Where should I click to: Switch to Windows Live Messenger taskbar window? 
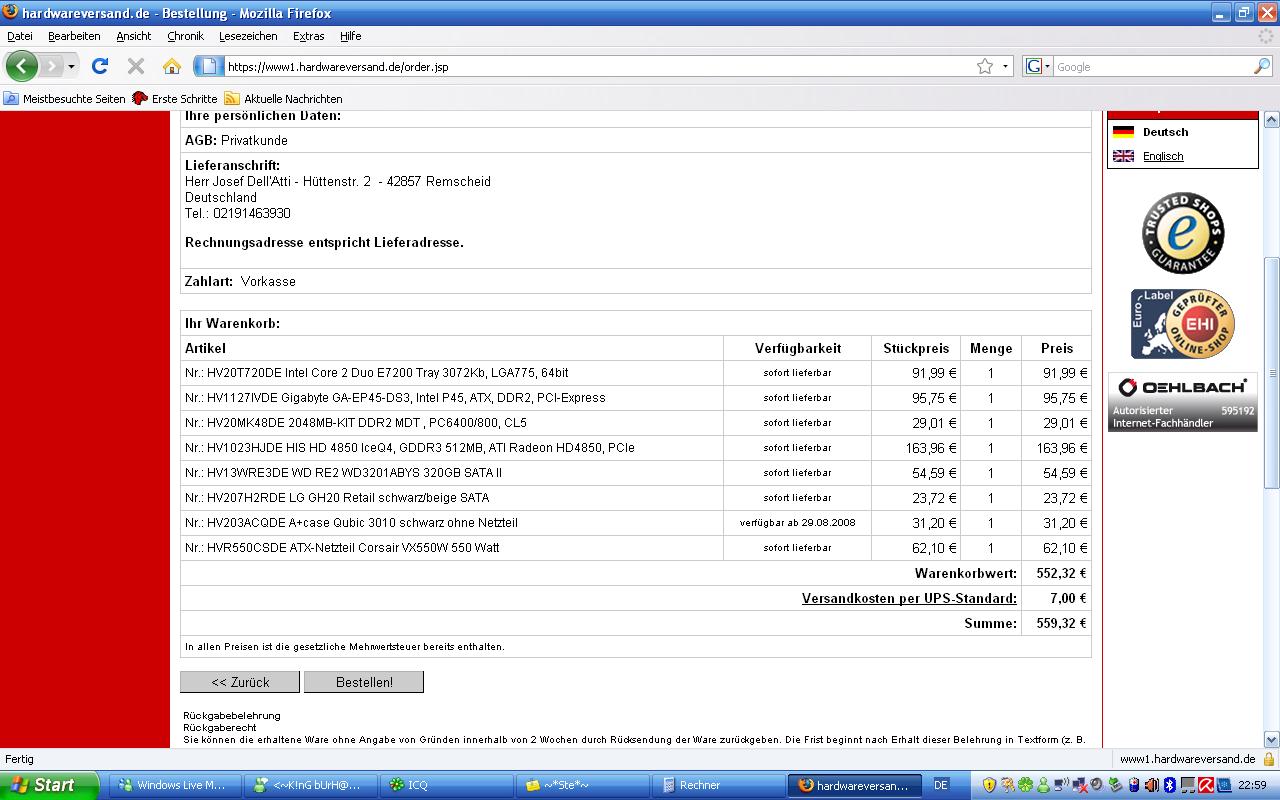(x=175, y=785)
